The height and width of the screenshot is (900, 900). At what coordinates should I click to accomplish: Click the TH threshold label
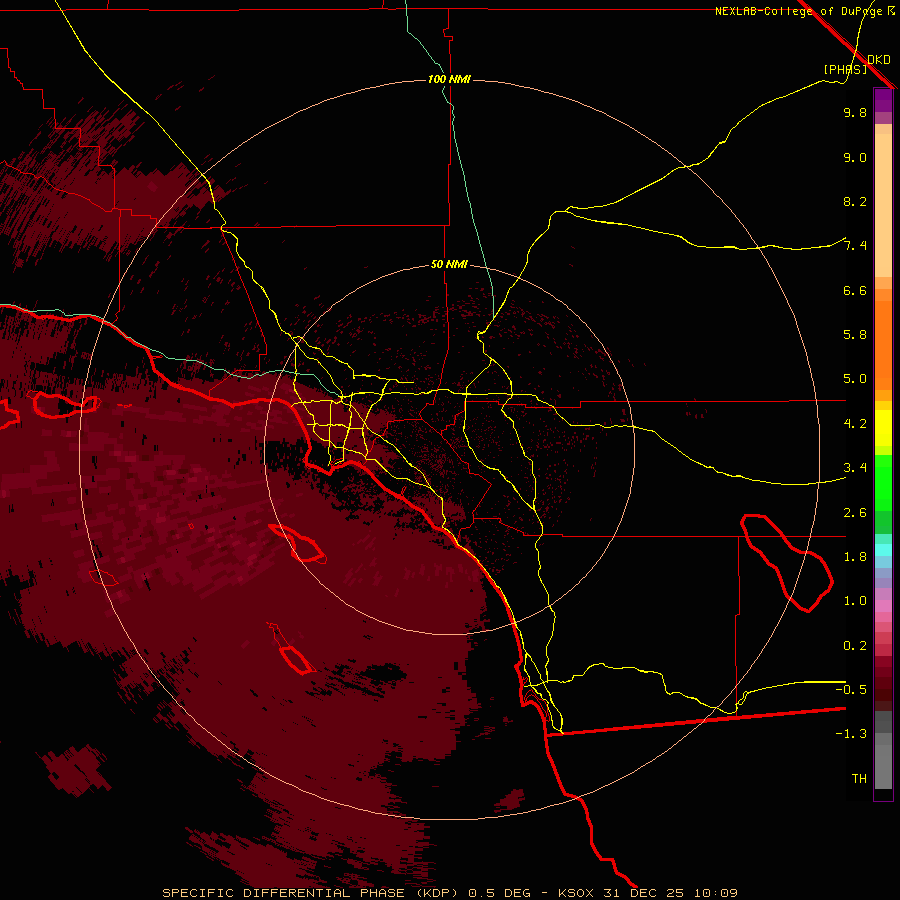click(x=859, y=779)
